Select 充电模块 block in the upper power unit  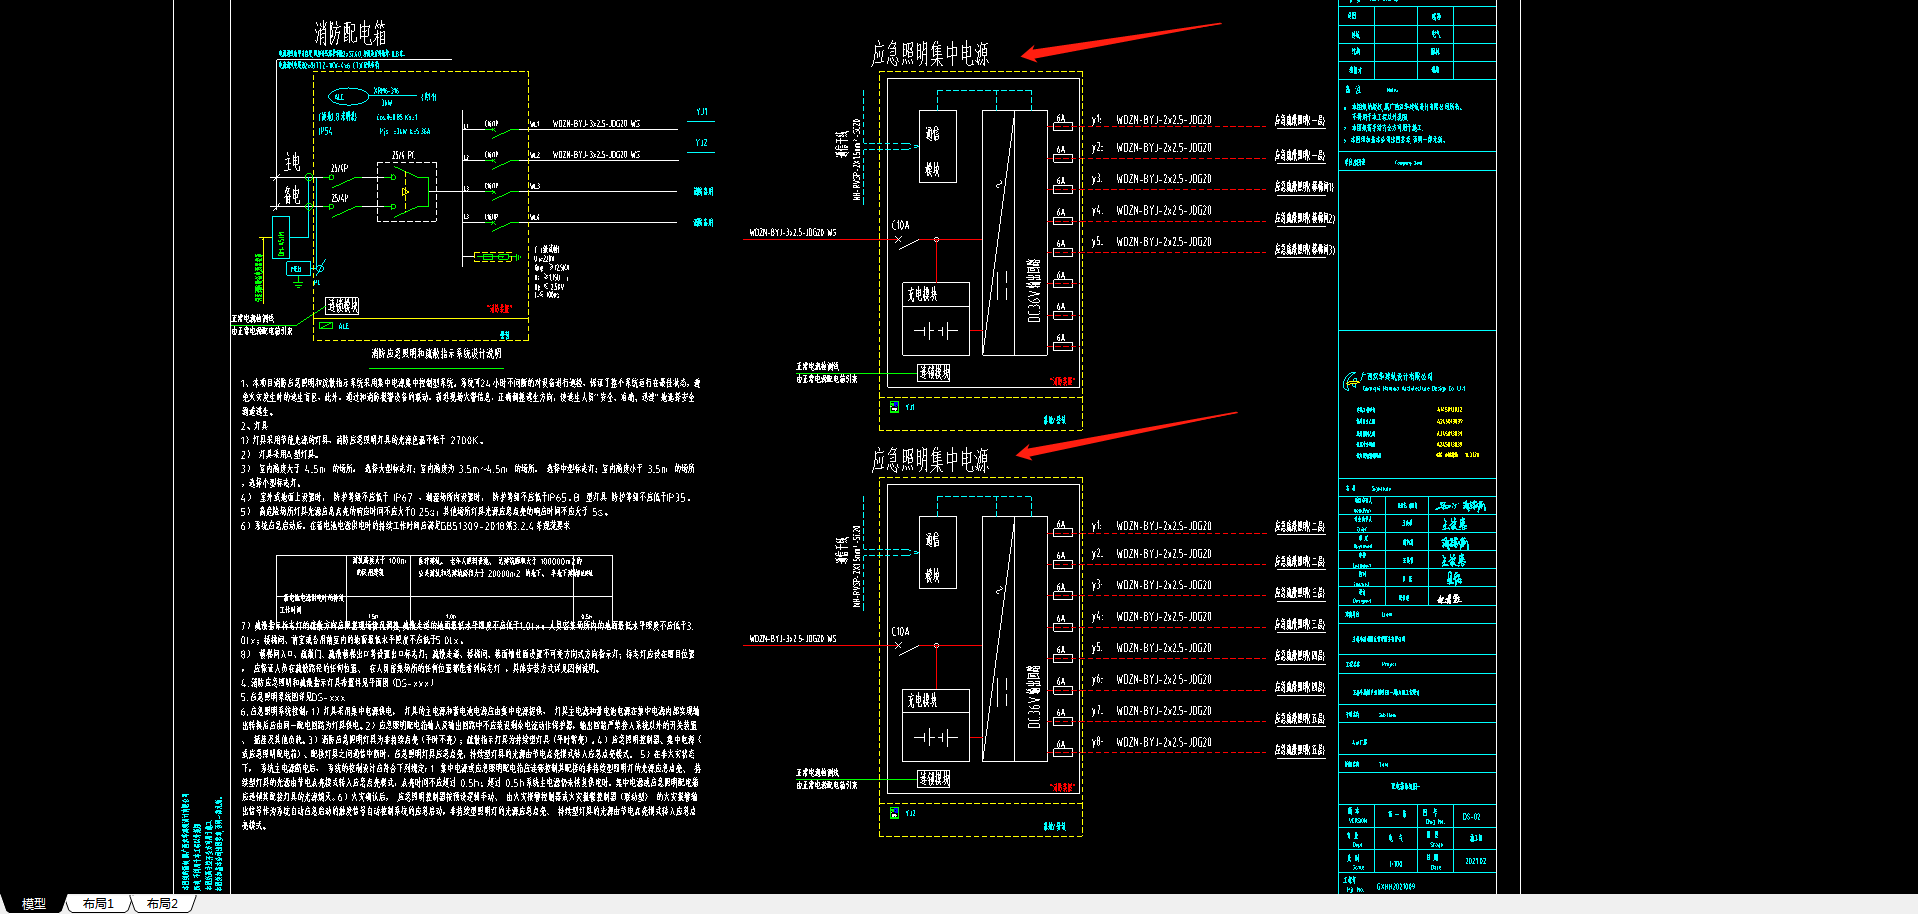point(936,319)
